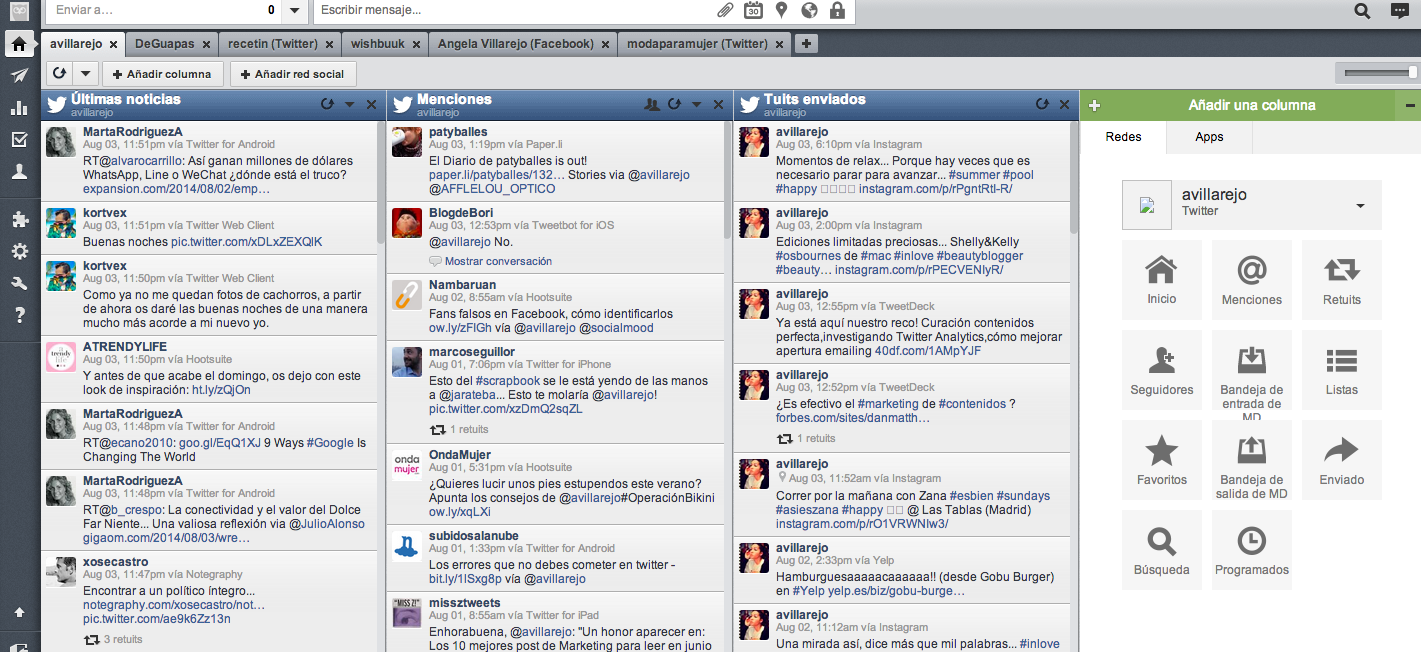The width and height of the screenshot is (1421, 652).
Task: Refresh the Menciones column
Action: pos(674,104)
